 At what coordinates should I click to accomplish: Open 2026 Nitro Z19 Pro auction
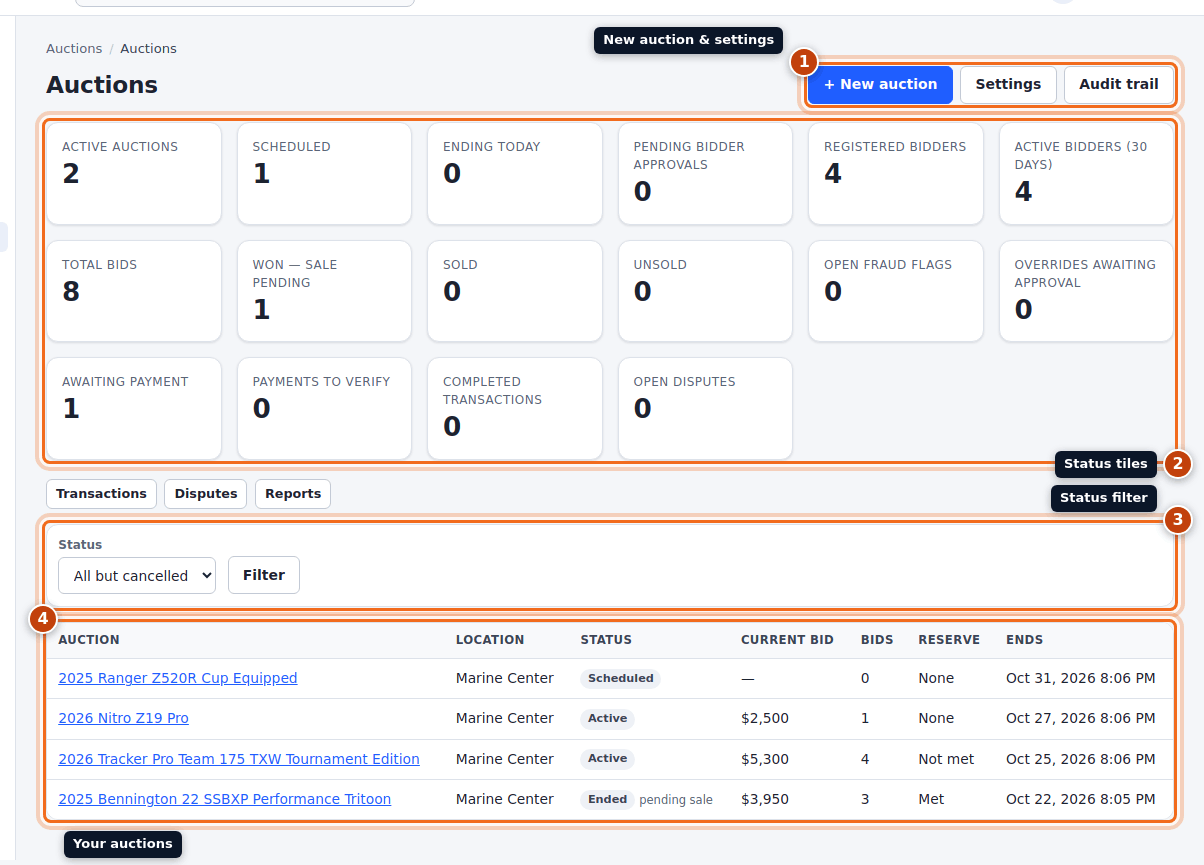123,718
